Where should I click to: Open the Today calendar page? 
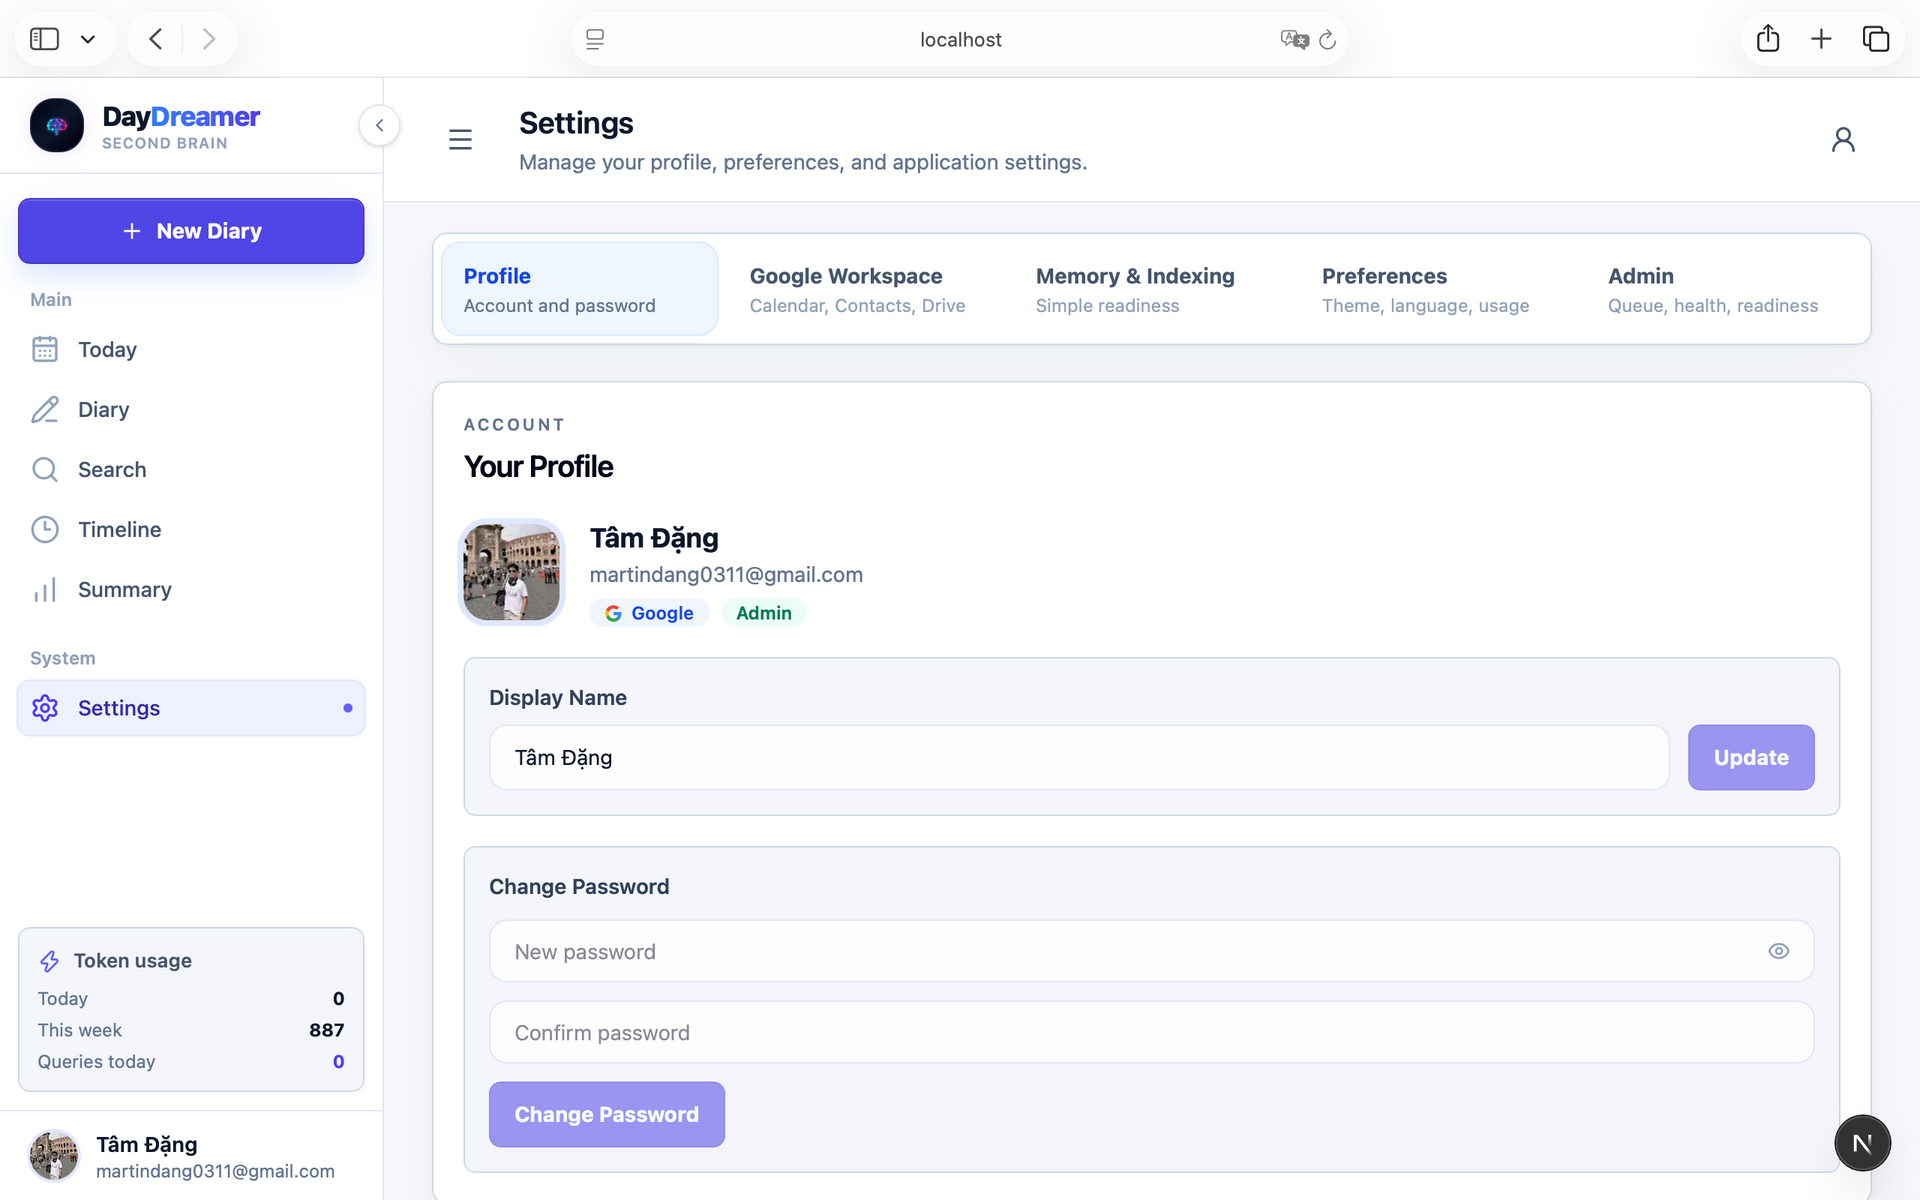(191, 349)
